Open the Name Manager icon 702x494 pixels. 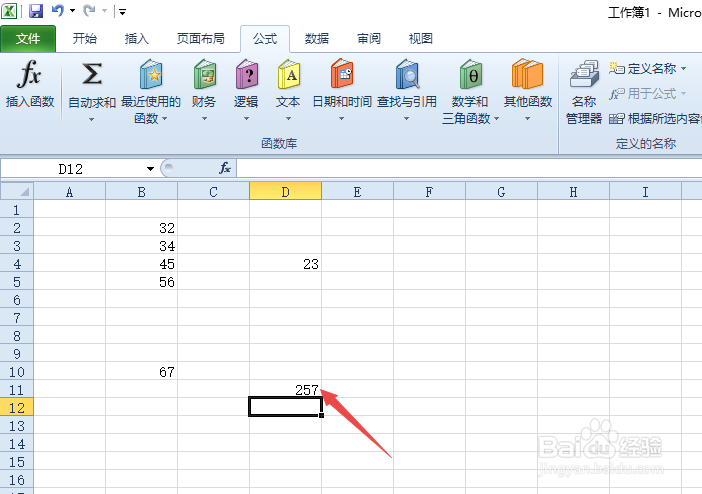pos(584,73)
